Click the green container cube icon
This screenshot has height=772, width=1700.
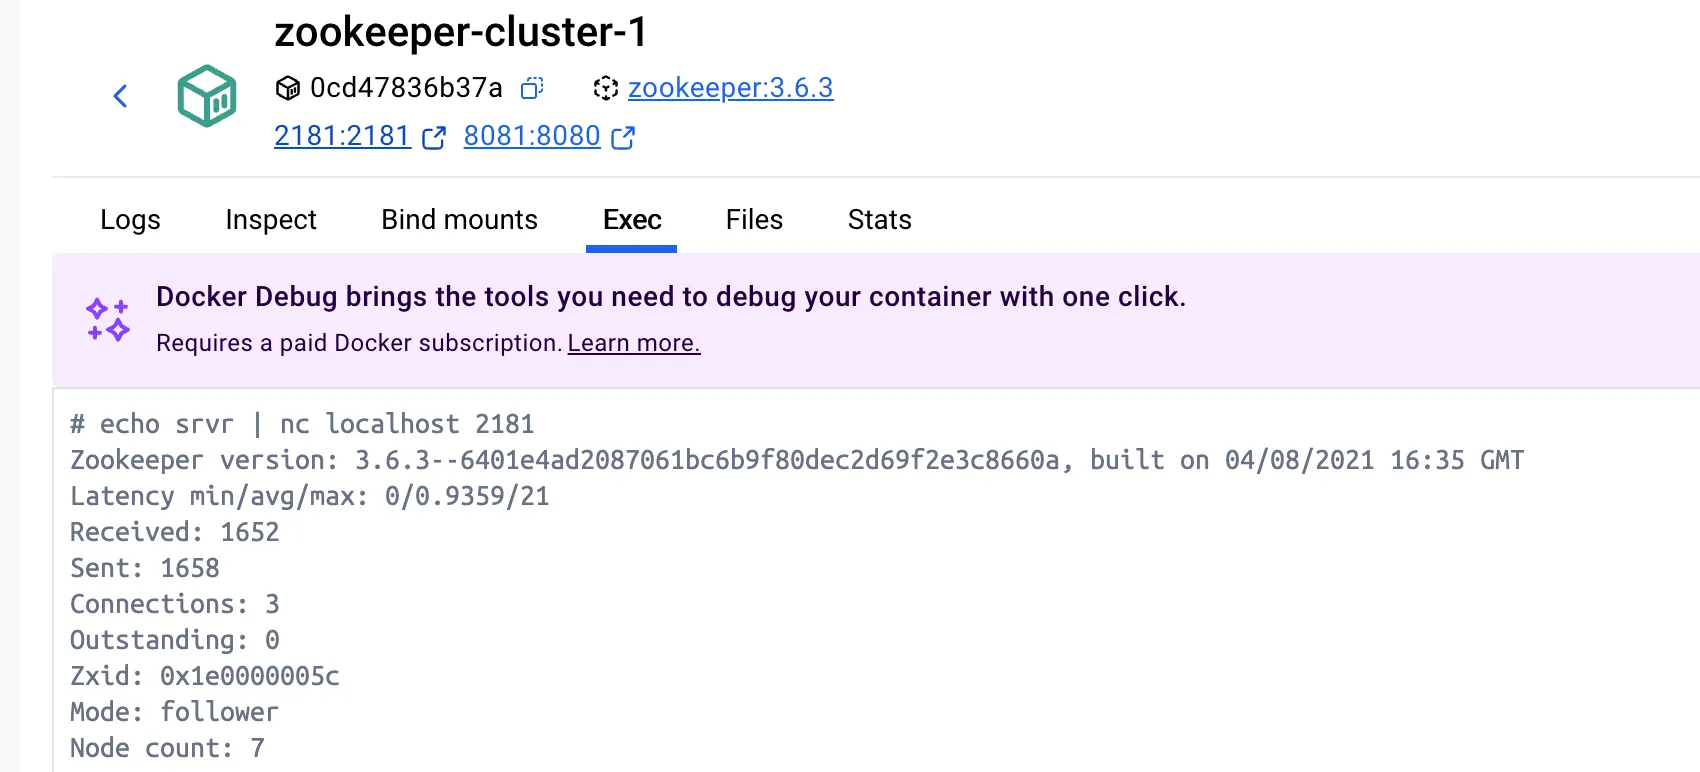click(x=207, y=96)
